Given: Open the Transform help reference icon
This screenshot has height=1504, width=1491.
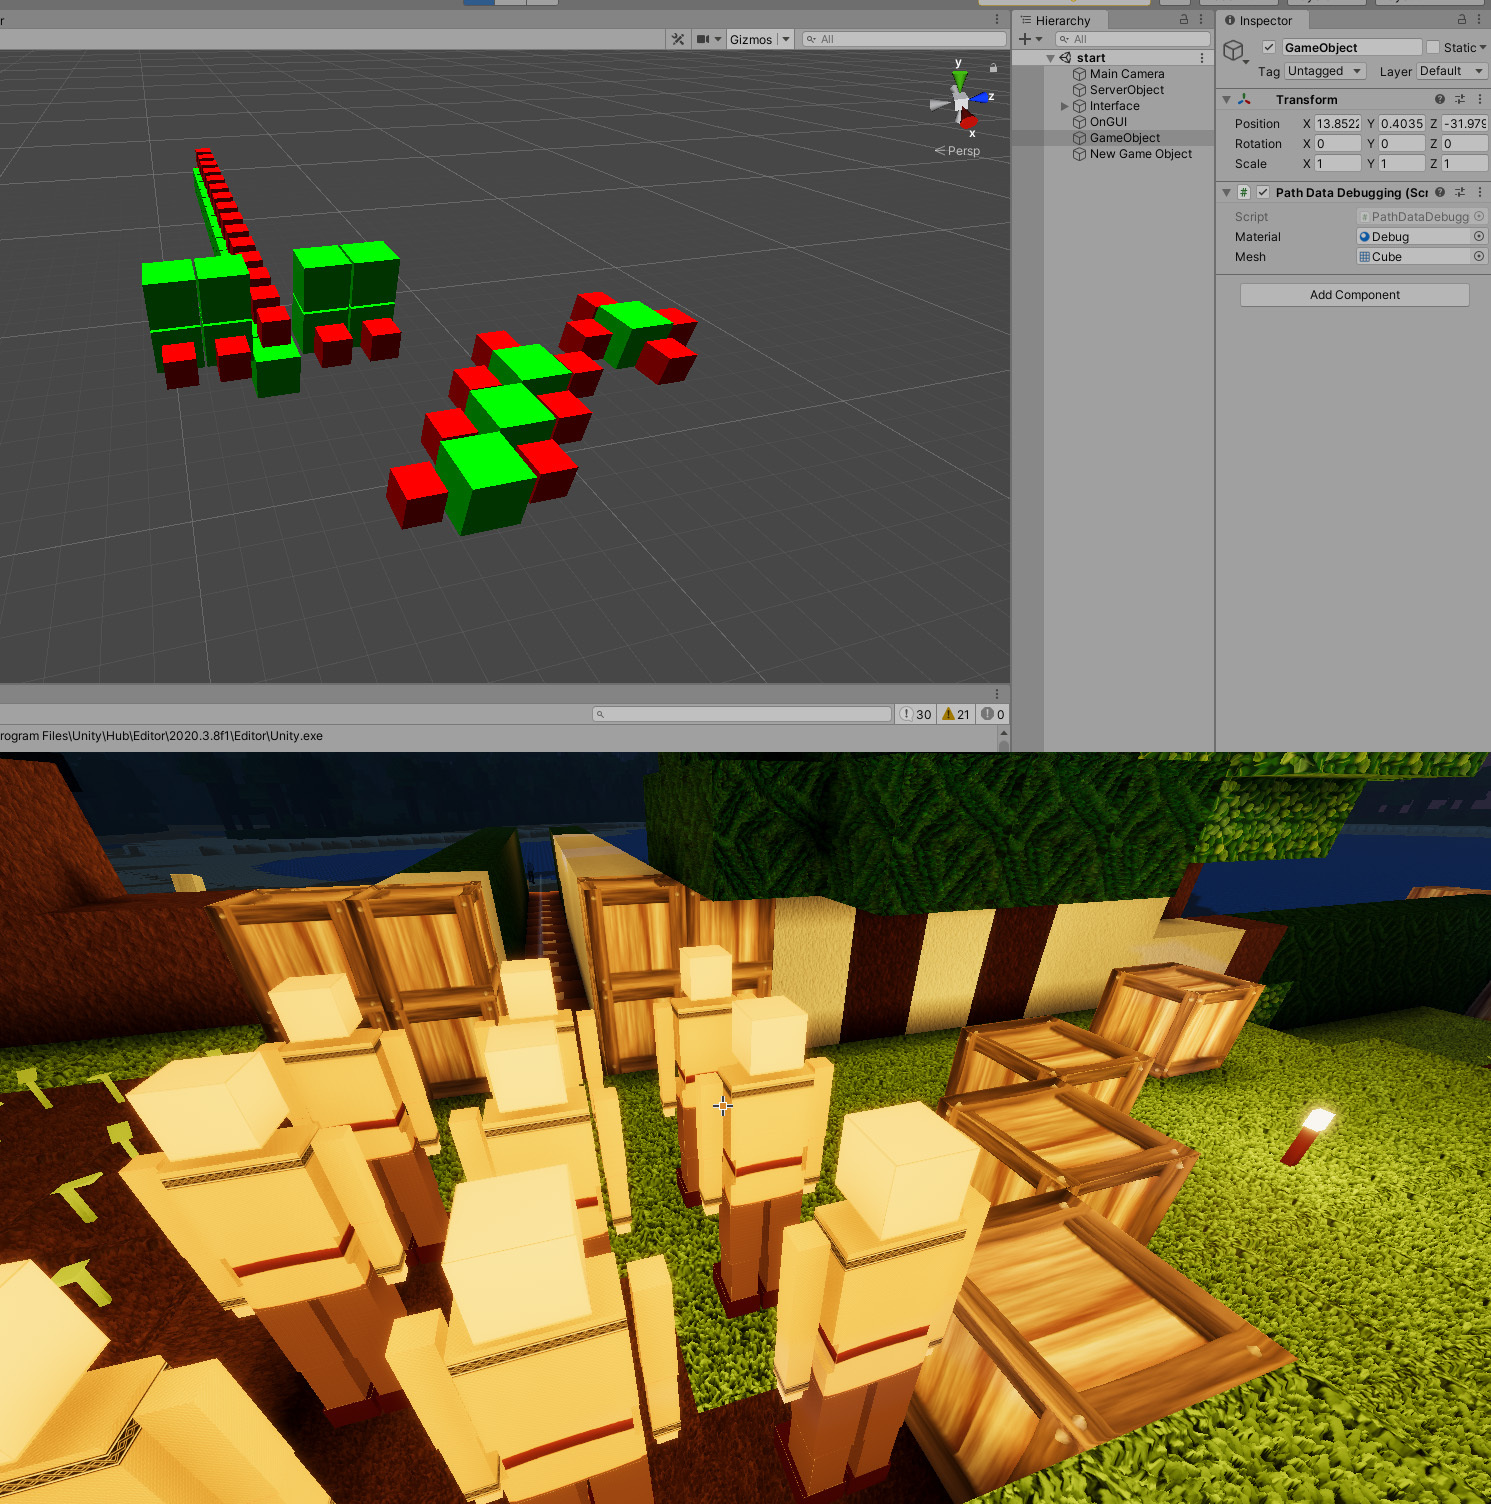Looking at the screenshot, I should [x=1440, y=99].
